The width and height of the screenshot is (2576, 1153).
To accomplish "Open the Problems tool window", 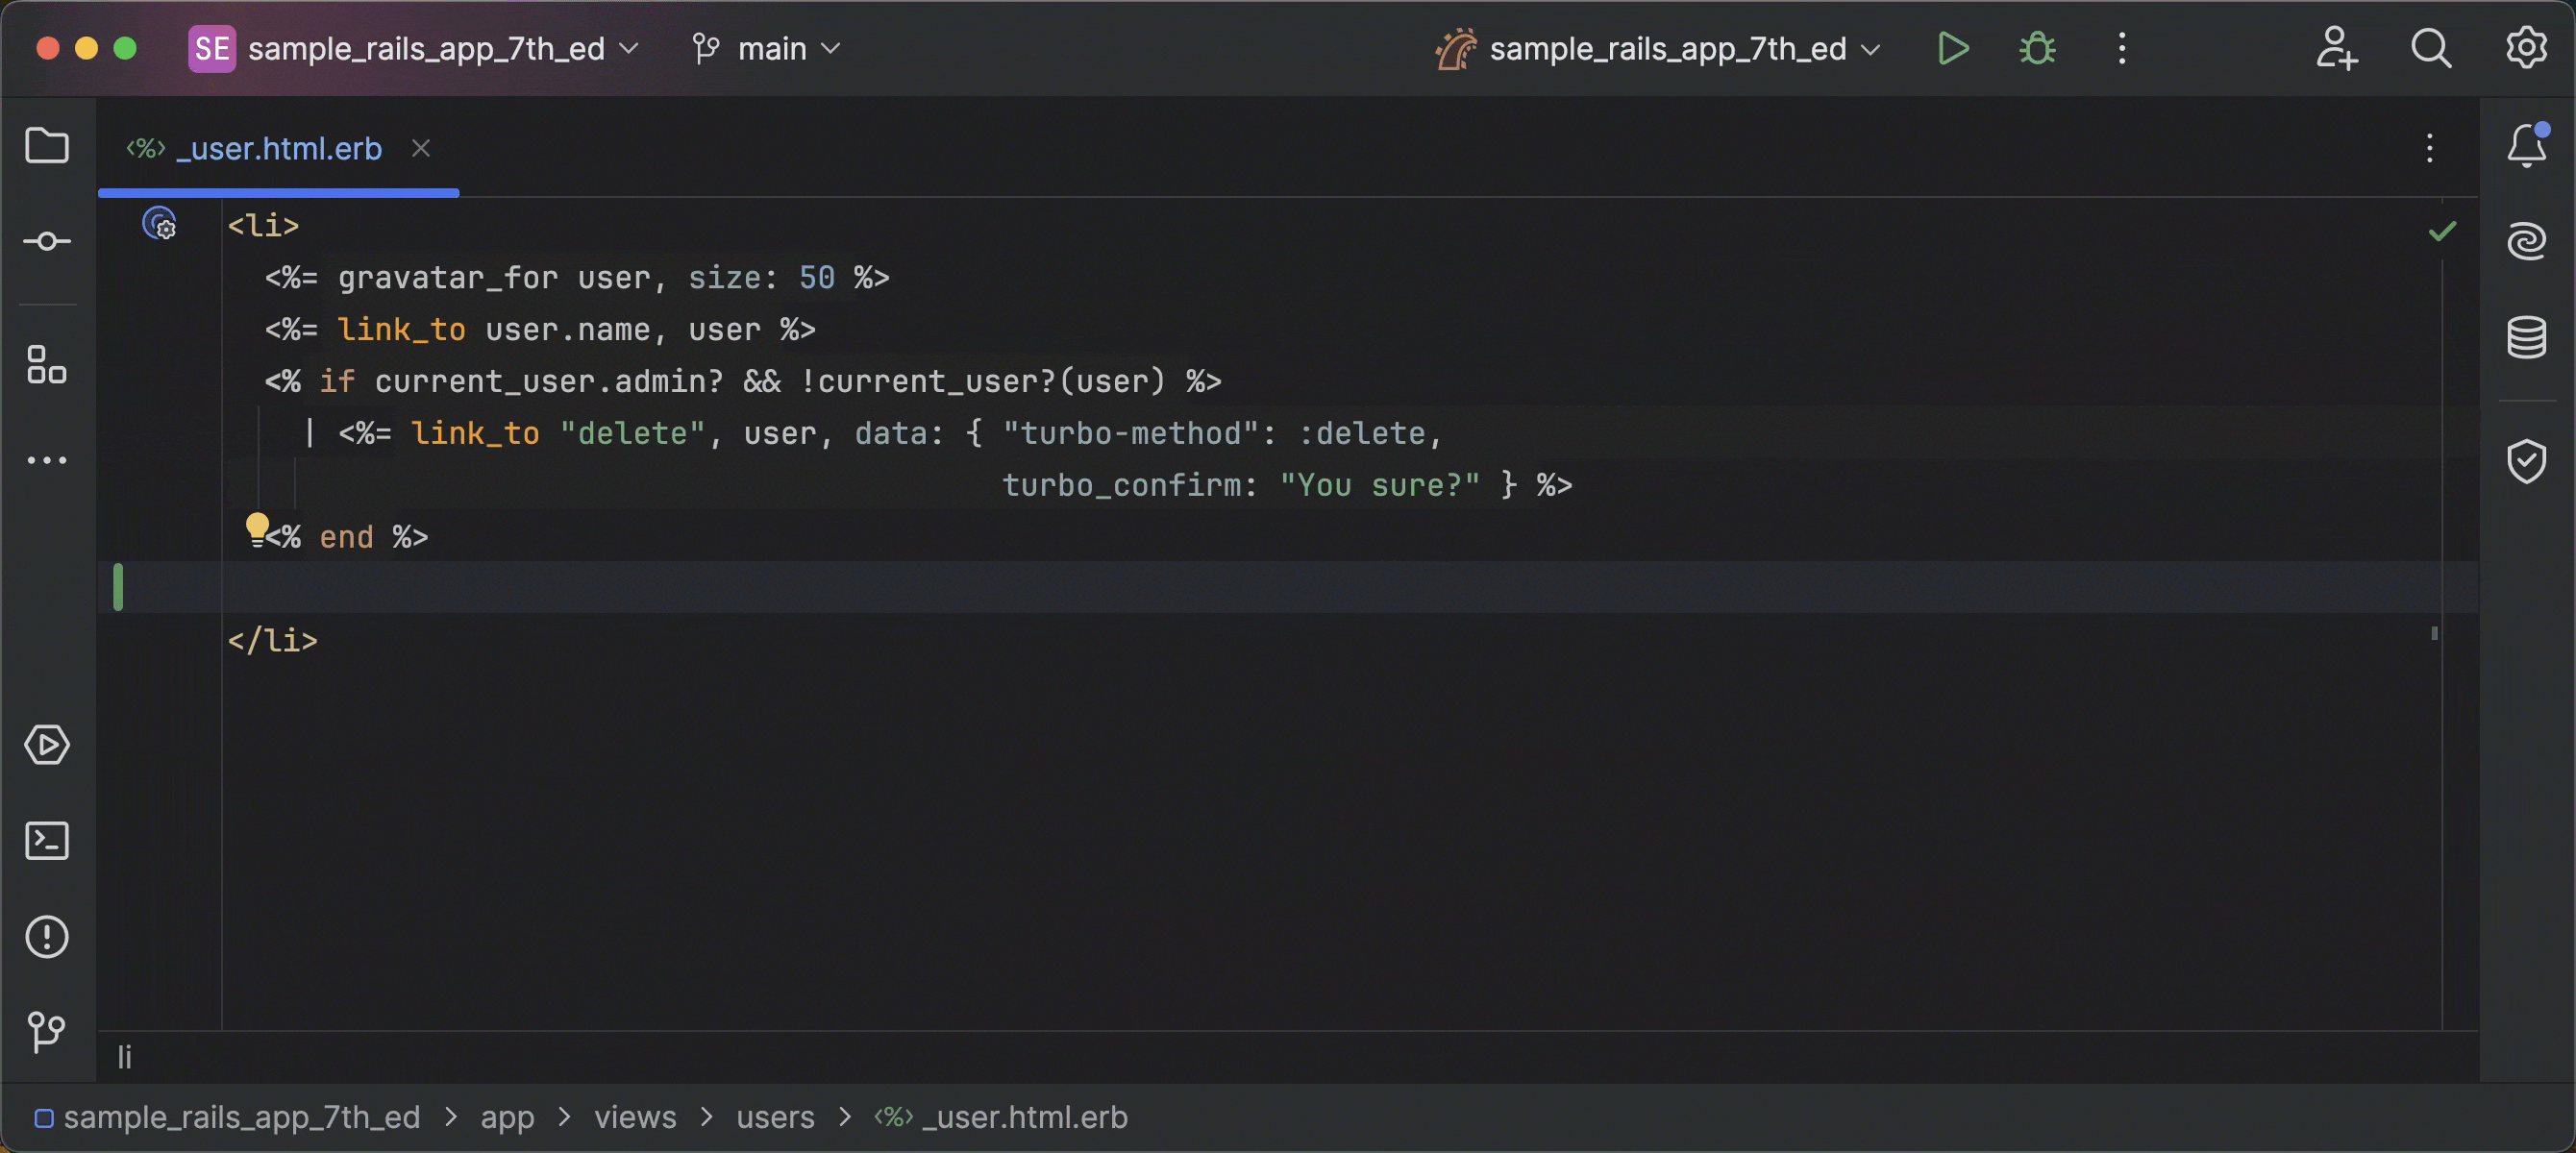I will [x=46, y=937].
